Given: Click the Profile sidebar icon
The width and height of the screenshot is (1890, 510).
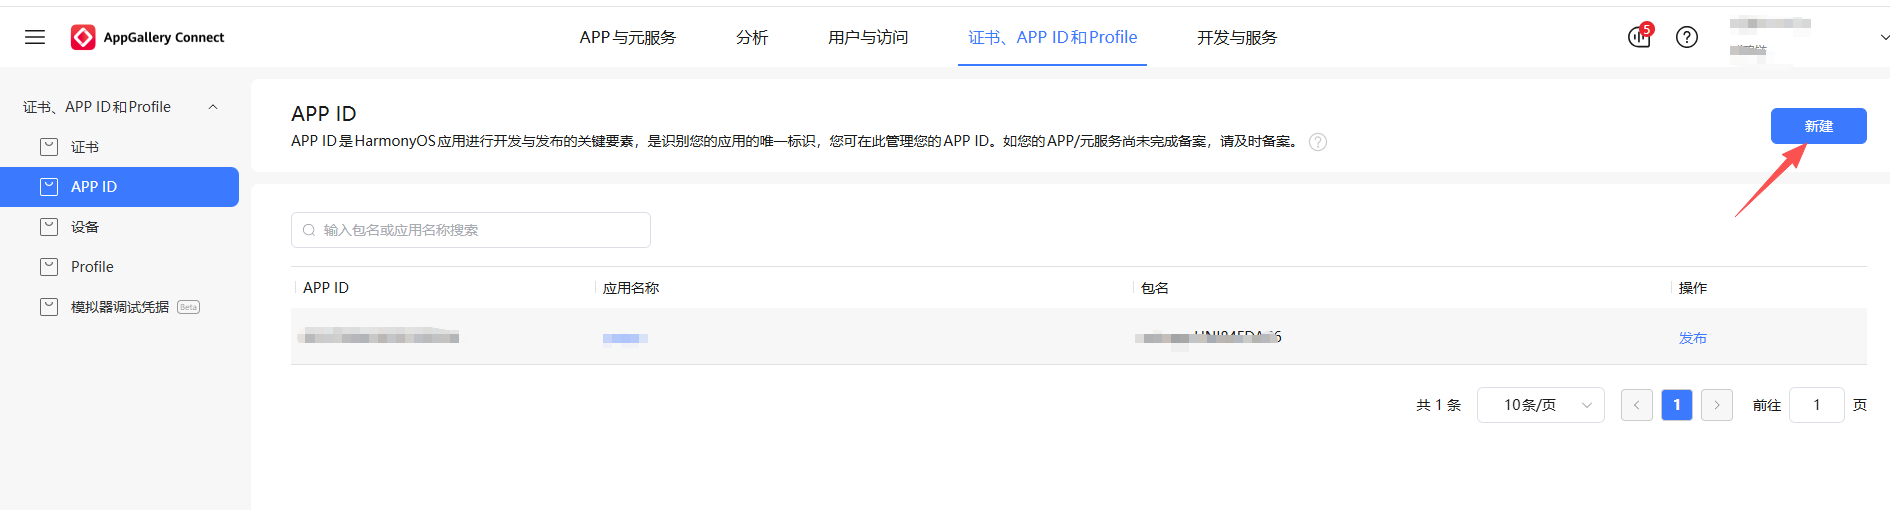Looking at the screenshot, I should pos(49,267).
